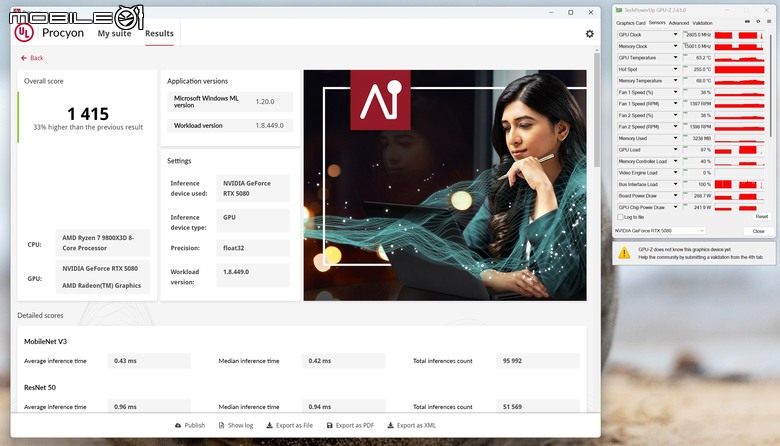Click Publish button
This screenshot has width=780, height=446.
(190, 426)
